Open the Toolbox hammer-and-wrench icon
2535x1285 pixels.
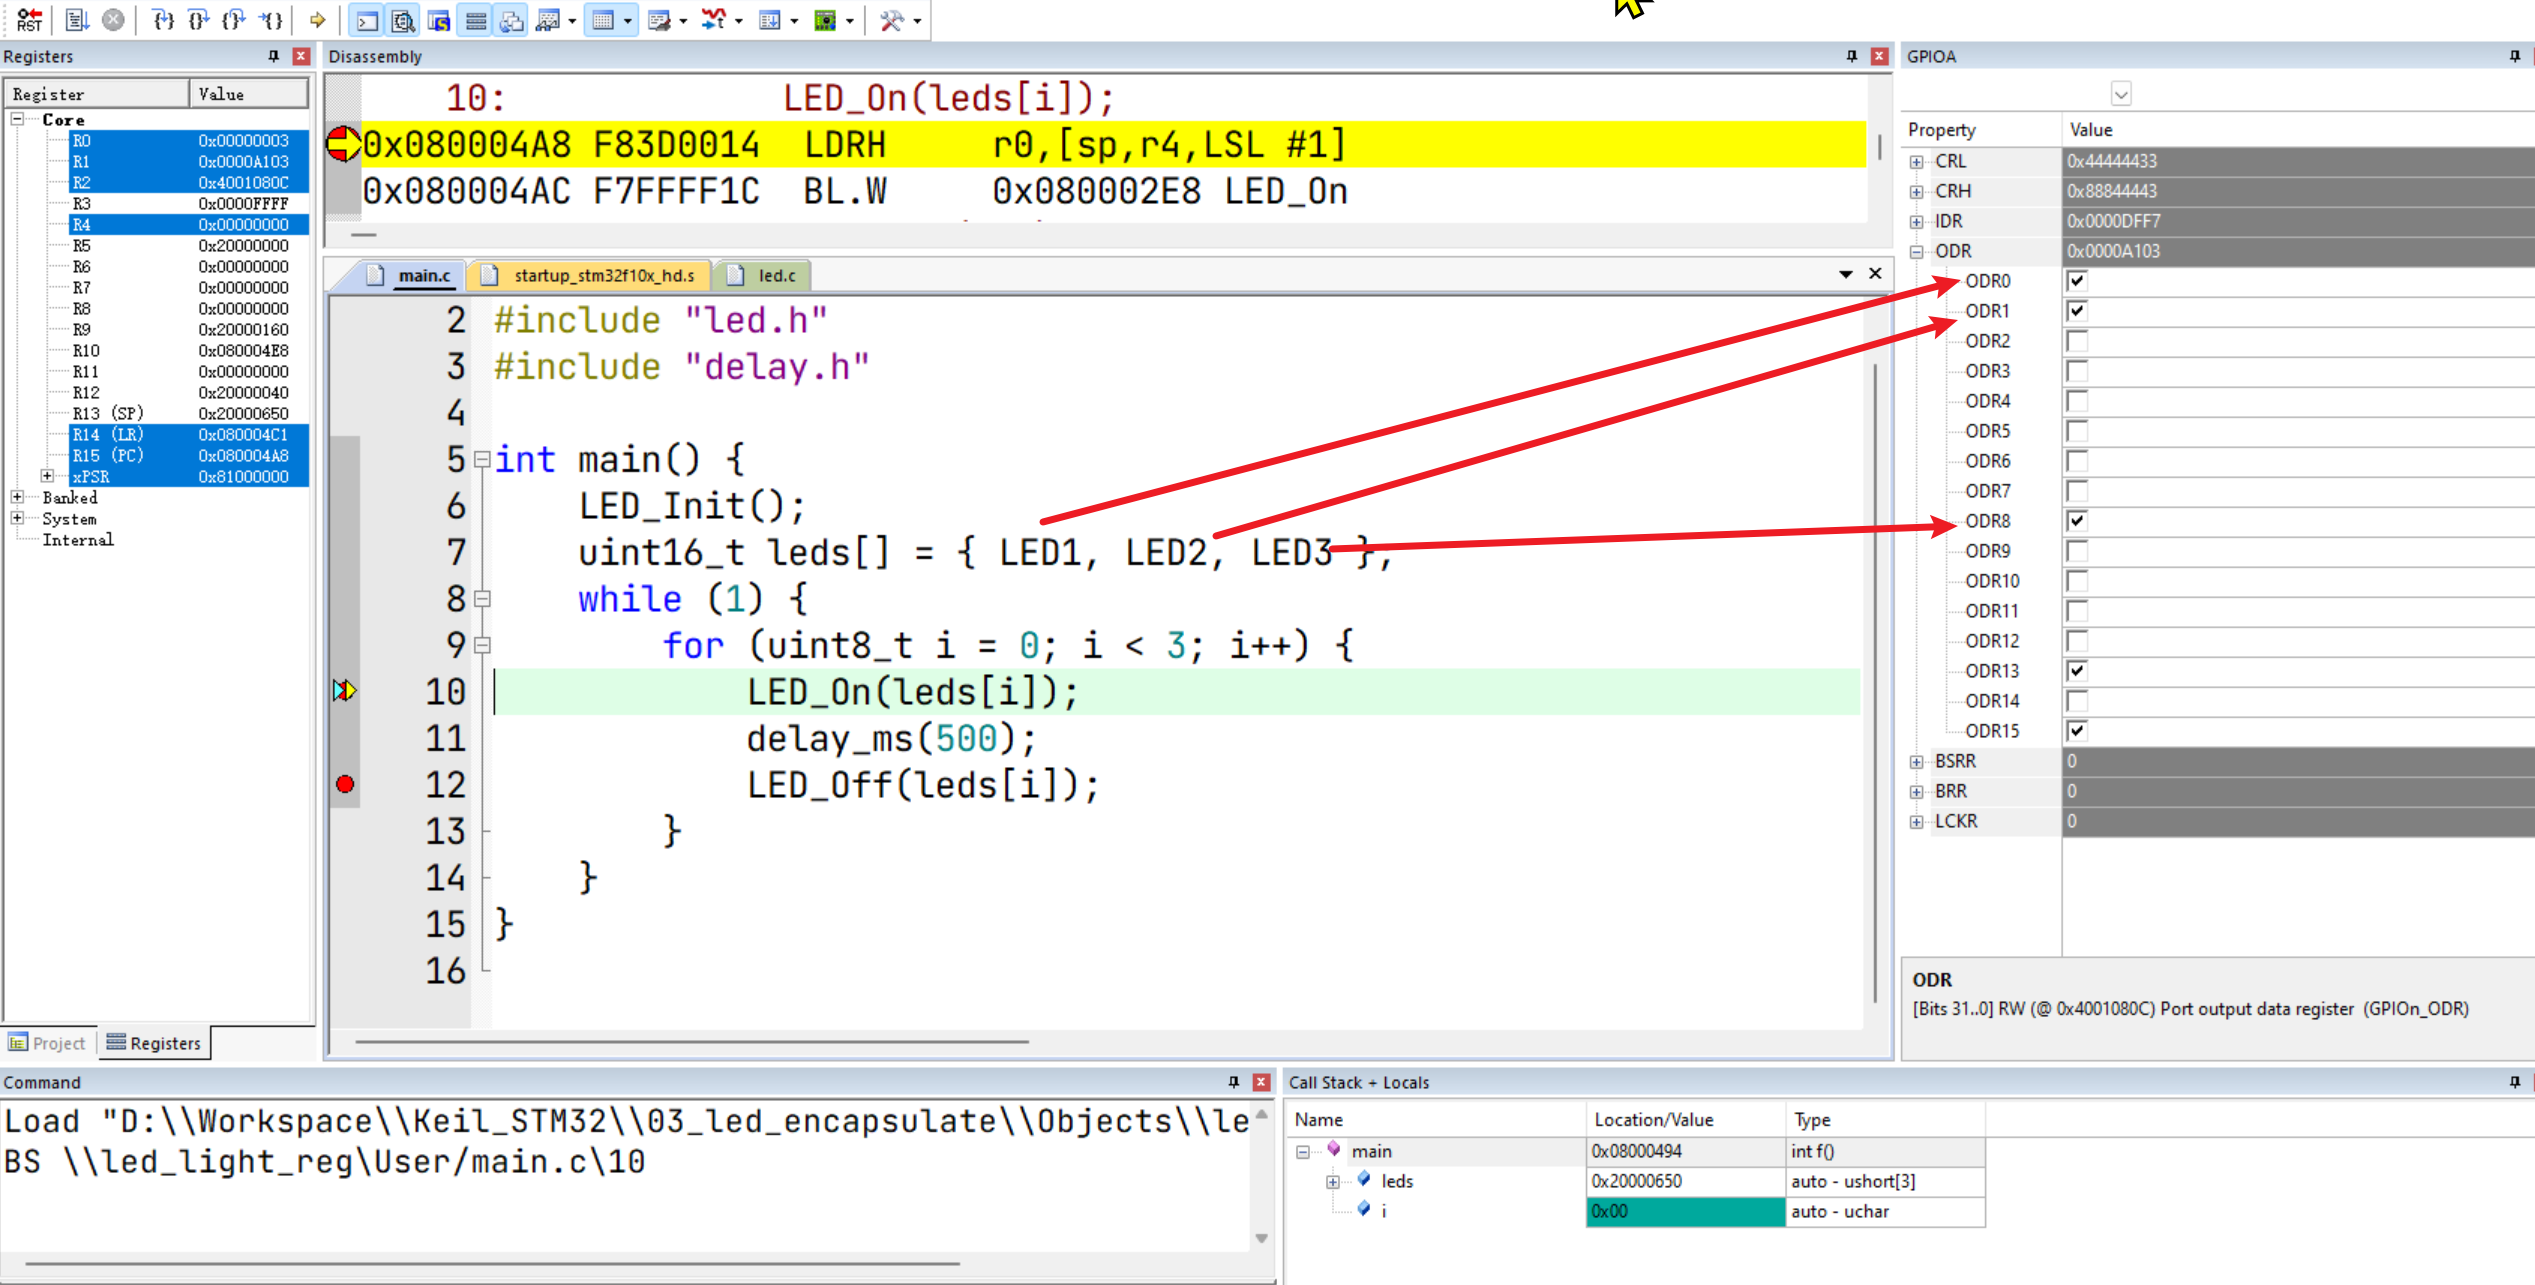[891, 19]
